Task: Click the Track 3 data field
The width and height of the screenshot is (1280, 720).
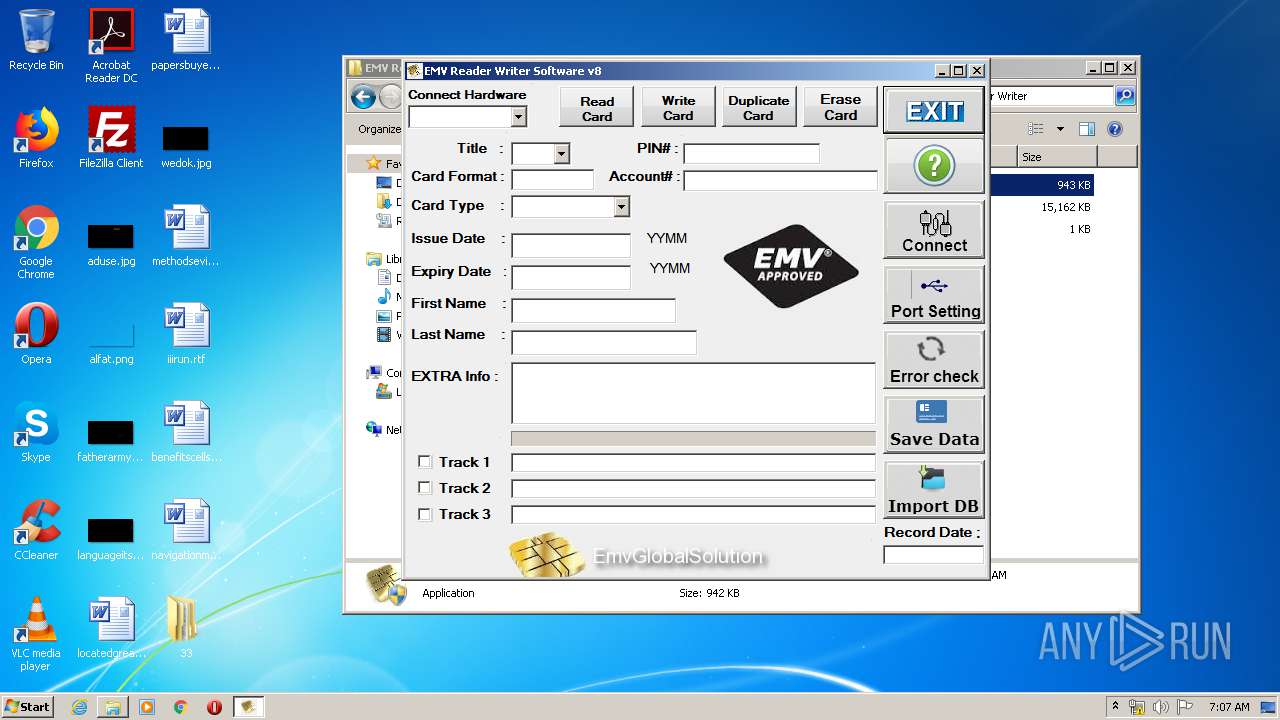Action: 693,515
